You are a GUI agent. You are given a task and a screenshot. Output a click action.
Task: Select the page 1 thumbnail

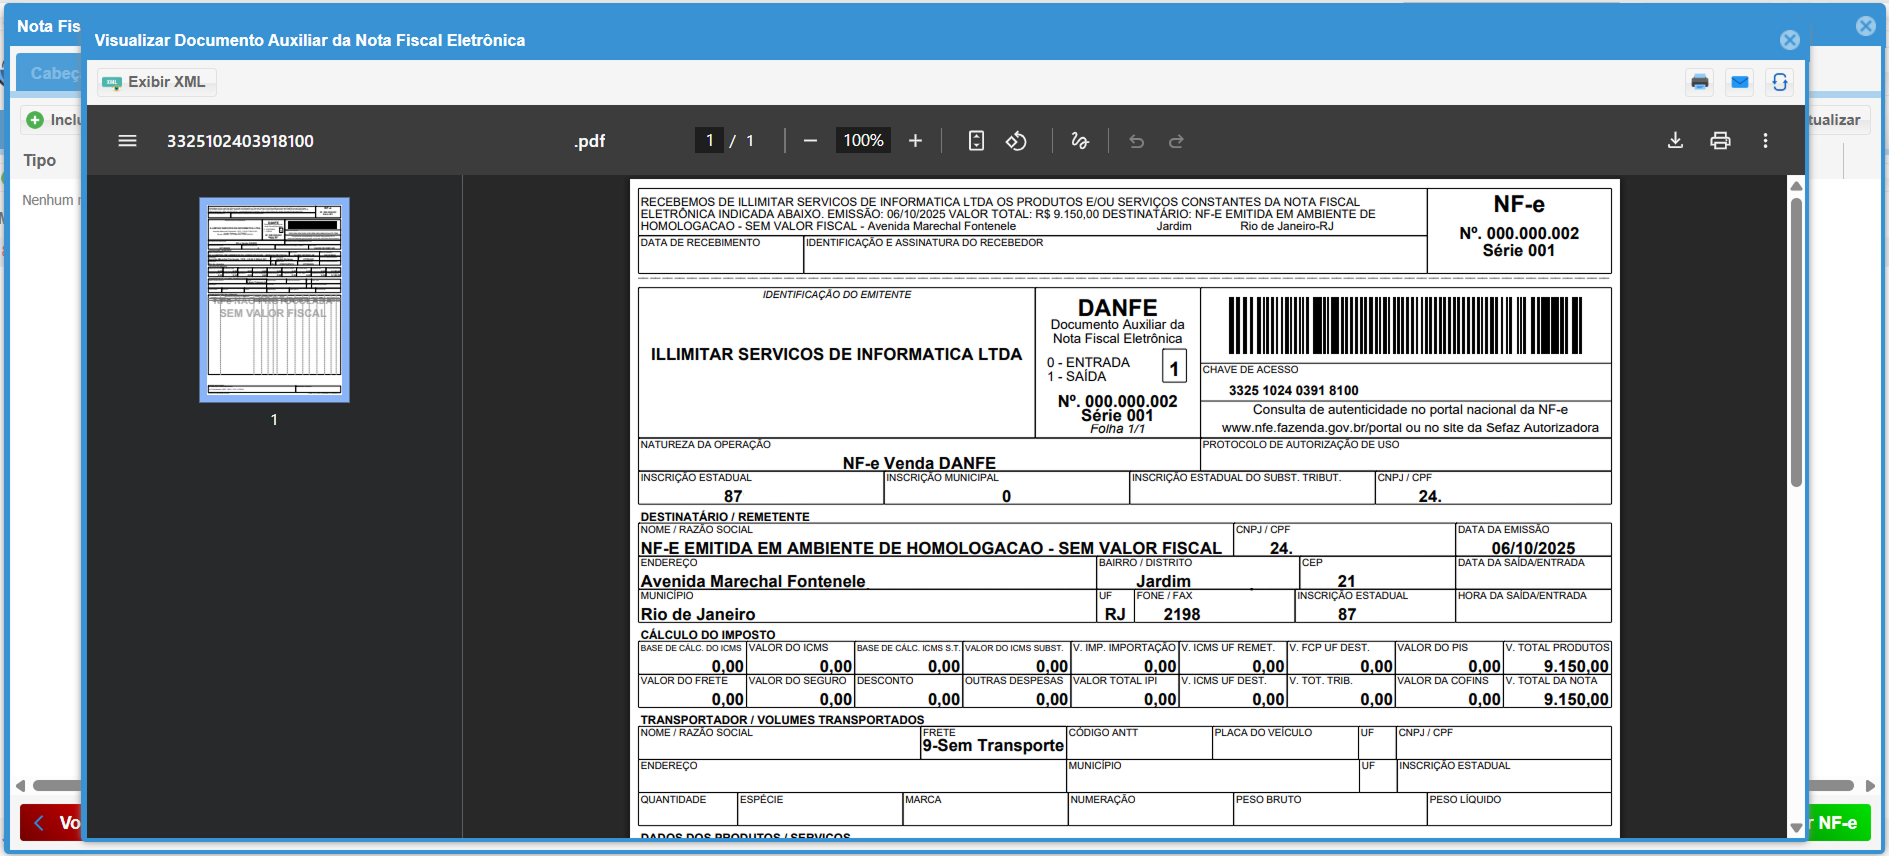[x=274, y=300]
